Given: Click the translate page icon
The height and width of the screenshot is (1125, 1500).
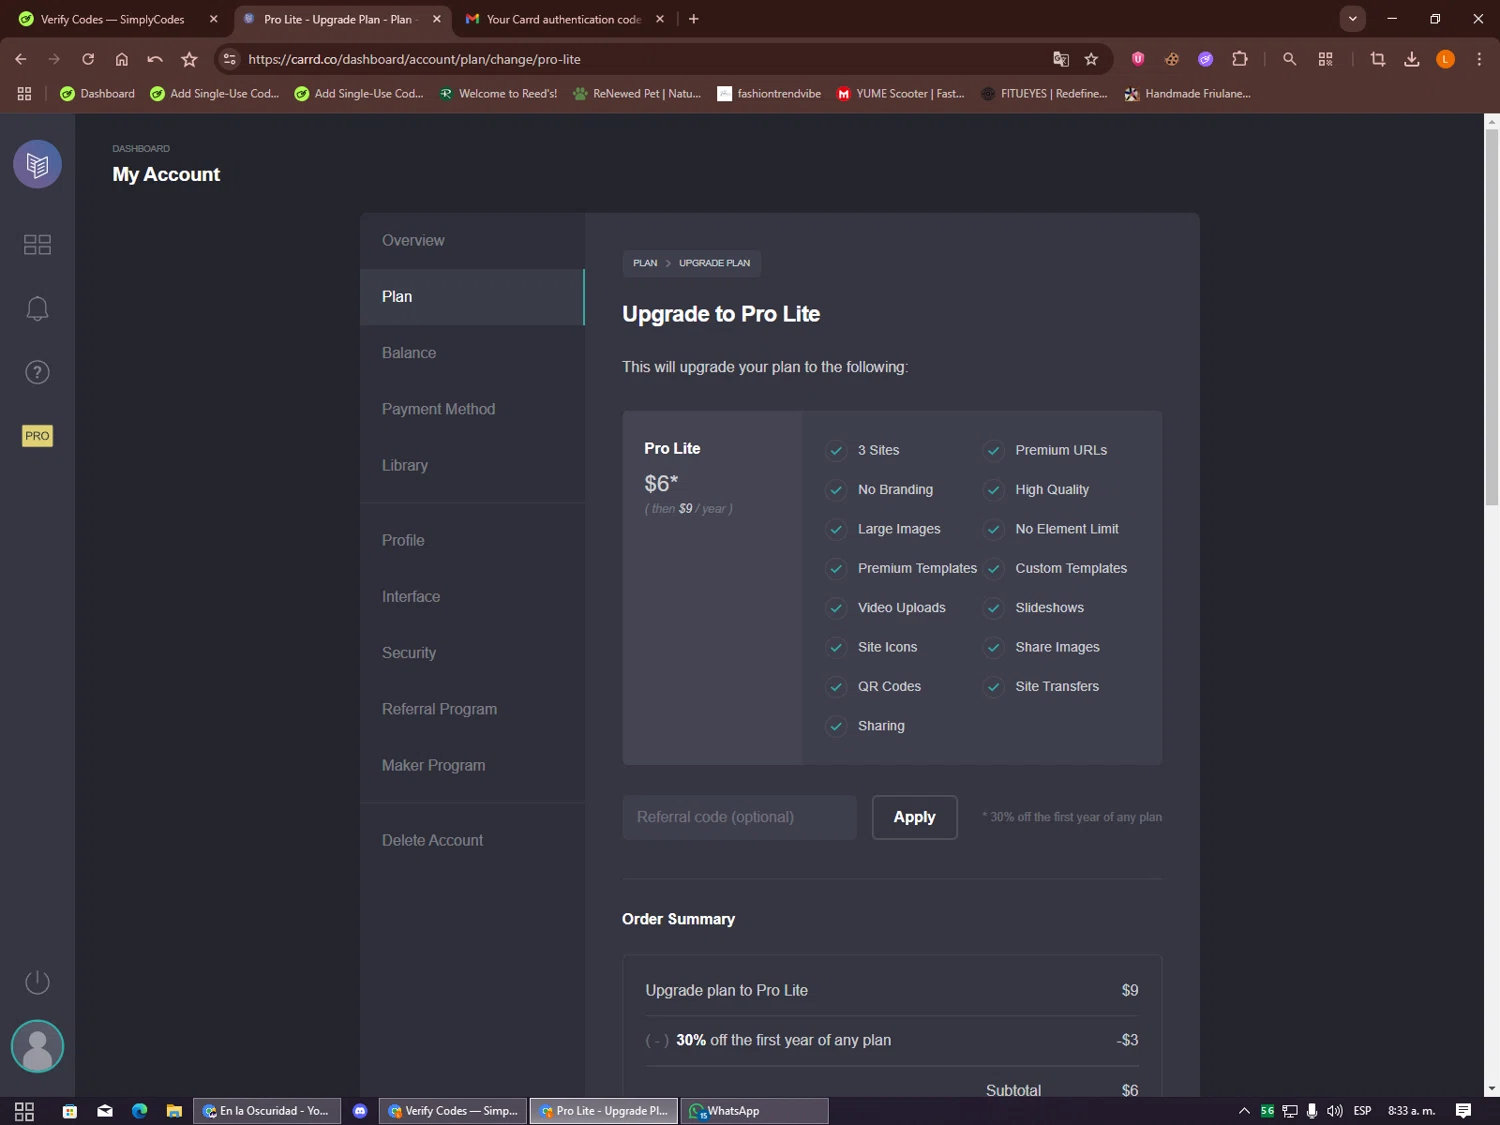Looking at the screenshot, I should [1061, 59].
